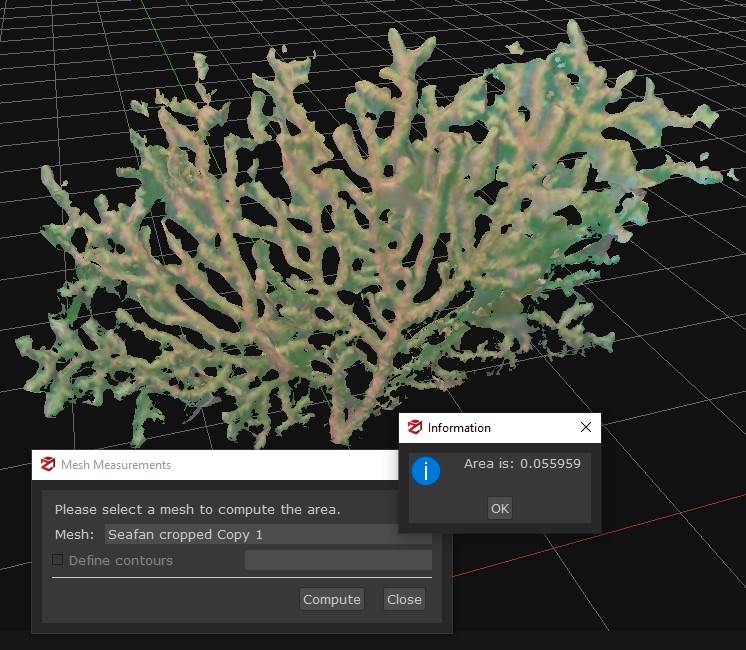Close the Information dialog with X

(x=586, y=427)
